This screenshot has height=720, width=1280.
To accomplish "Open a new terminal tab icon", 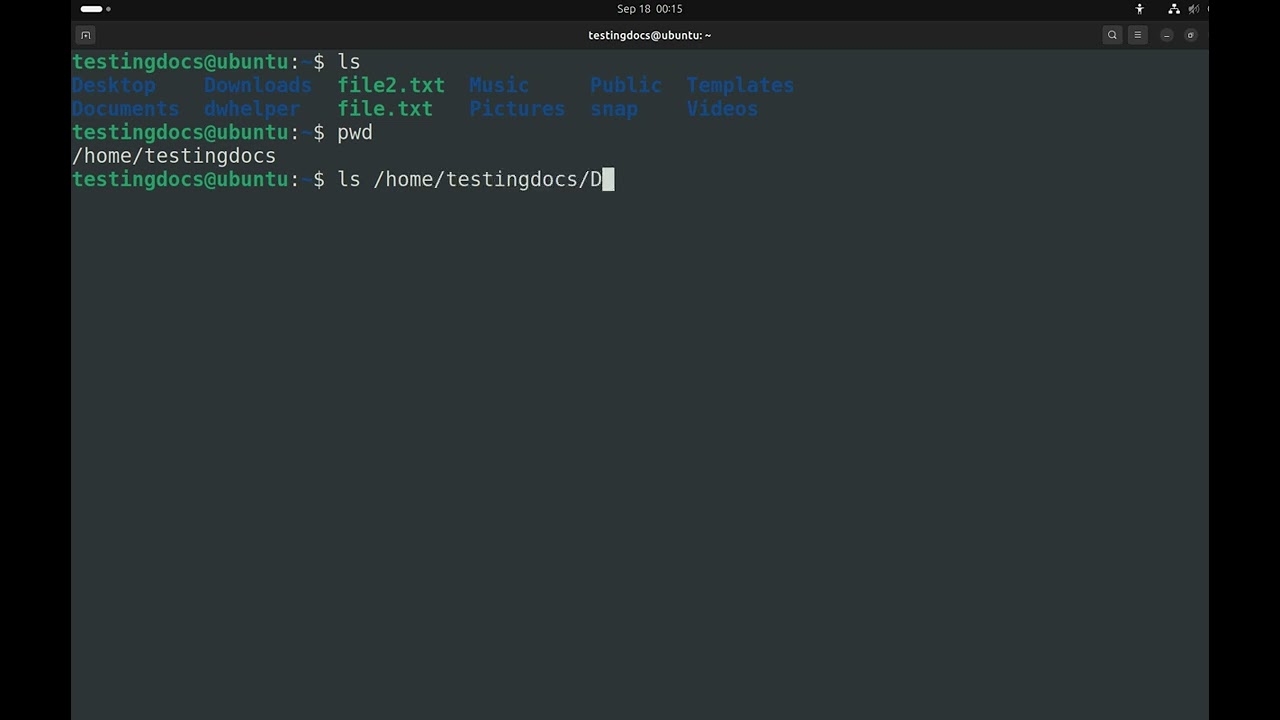I will point(86,35).
